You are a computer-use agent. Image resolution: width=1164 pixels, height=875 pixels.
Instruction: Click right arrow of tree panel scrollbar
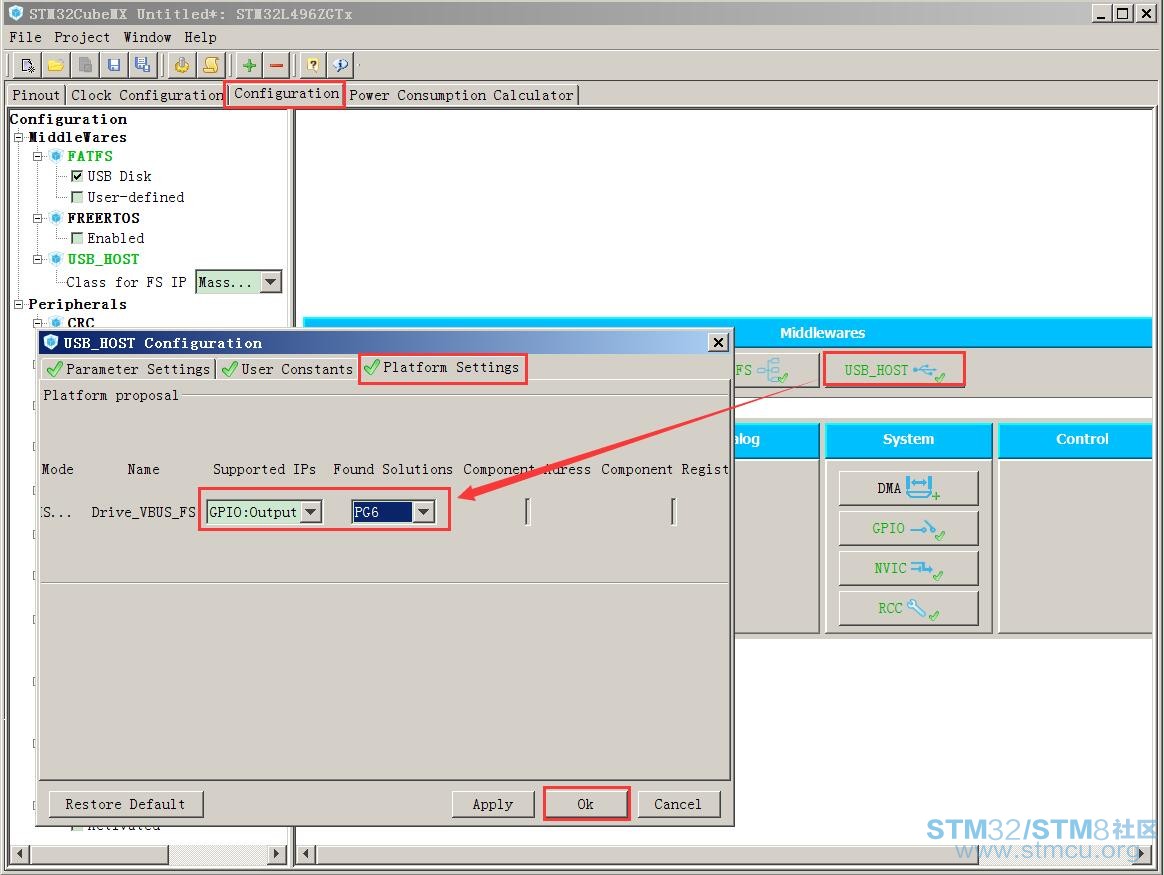pos(277,853)
